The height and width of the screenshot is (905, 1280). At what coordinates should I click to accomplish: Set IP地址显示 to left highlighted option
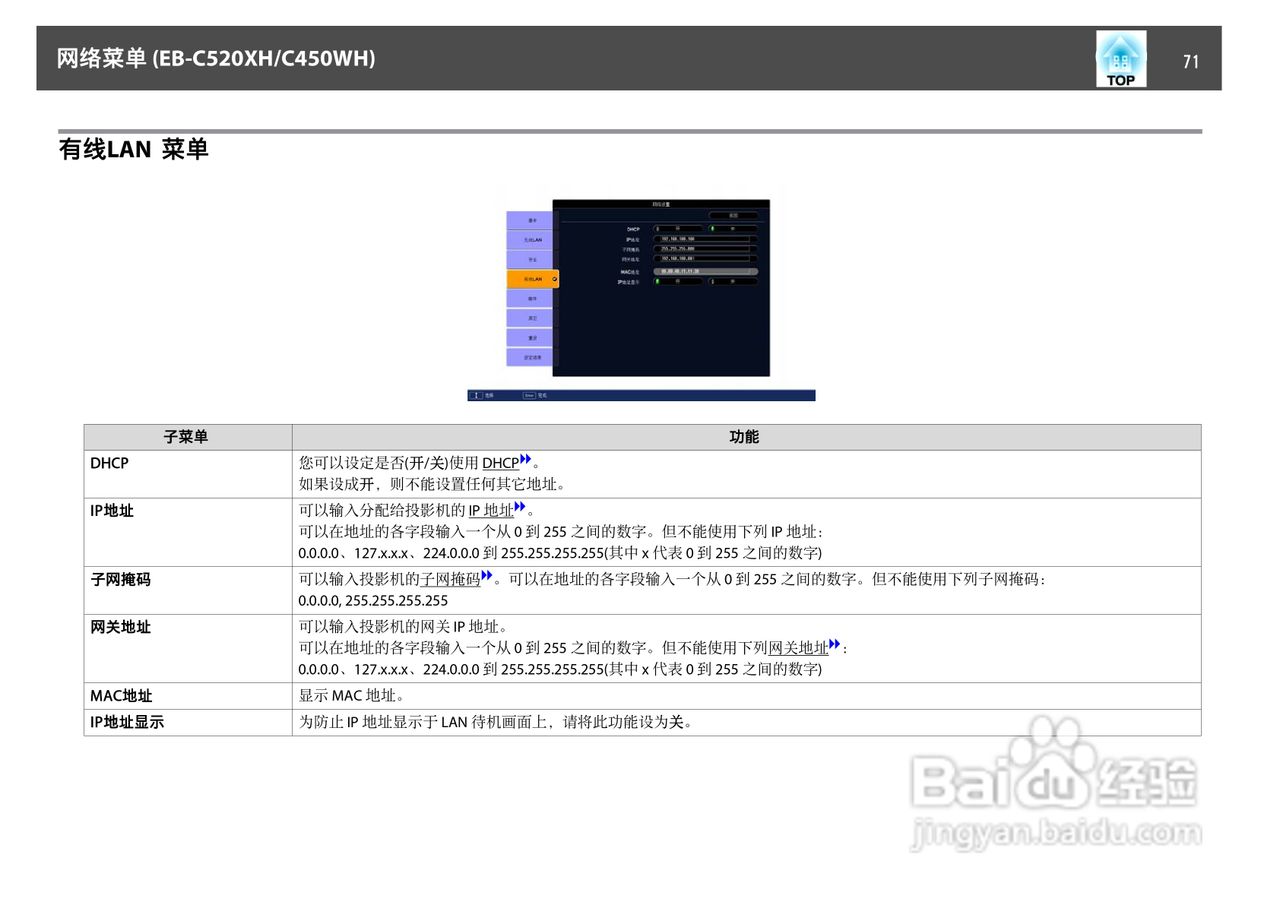pyautogui.click(x=678, y=281)
